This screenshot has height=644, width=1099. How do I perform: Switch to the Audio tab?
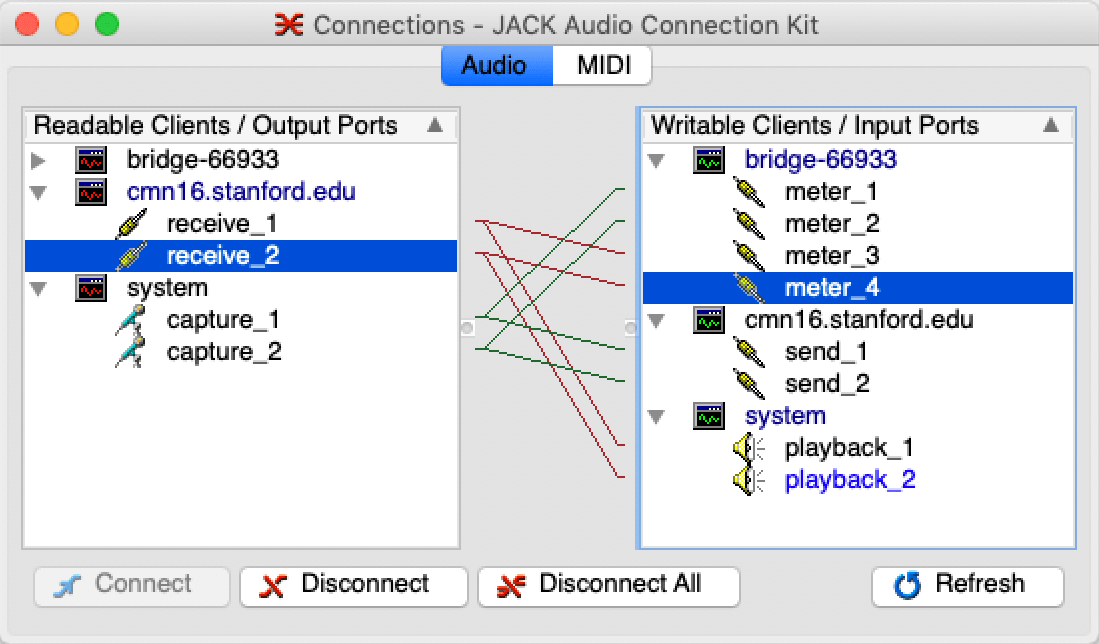tap(497, 65)
